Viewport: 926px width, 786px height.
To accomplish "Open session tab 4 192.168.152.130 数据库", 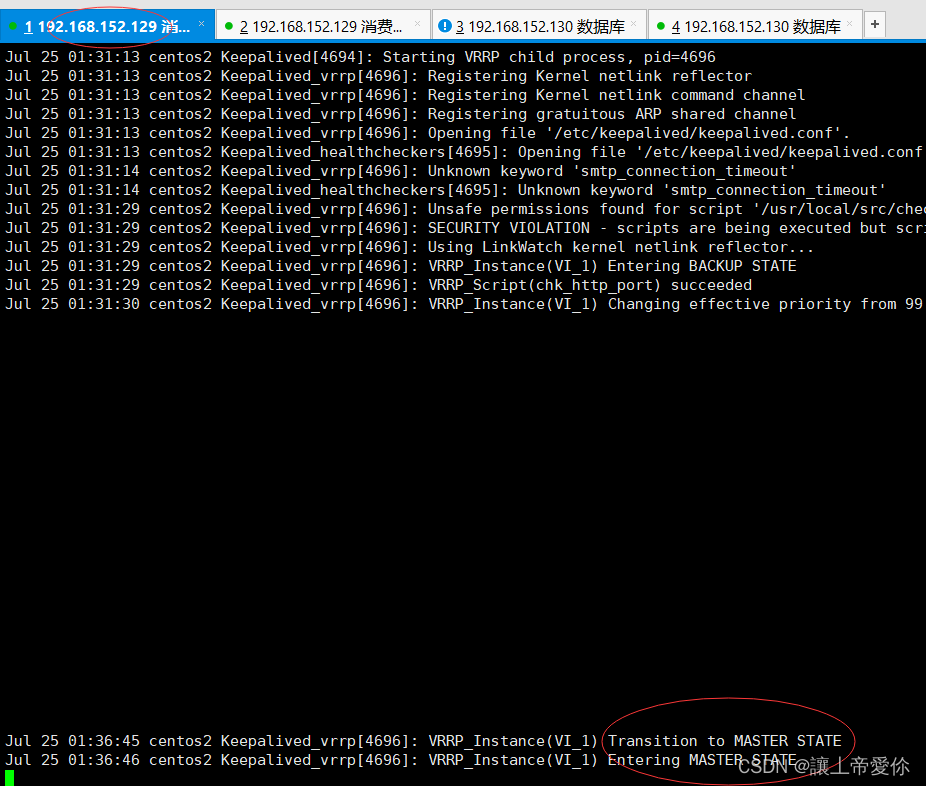I will [x=755, y=26].
